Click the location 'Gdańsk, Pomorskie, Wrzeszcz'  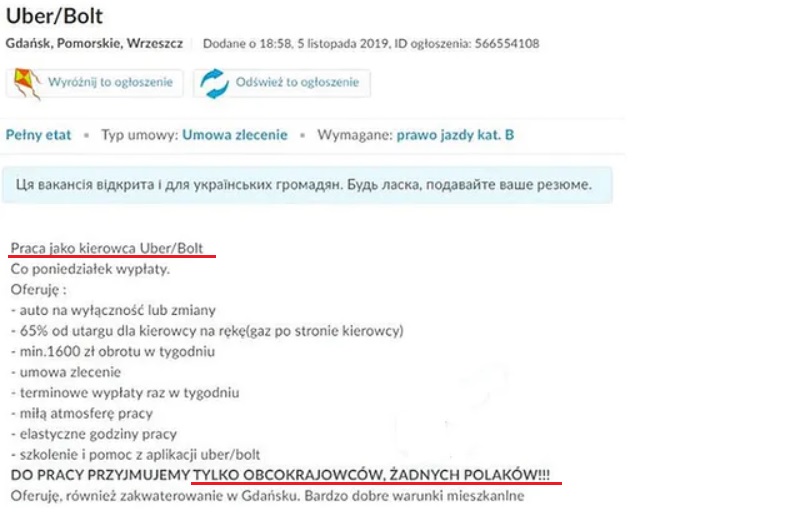94,43
